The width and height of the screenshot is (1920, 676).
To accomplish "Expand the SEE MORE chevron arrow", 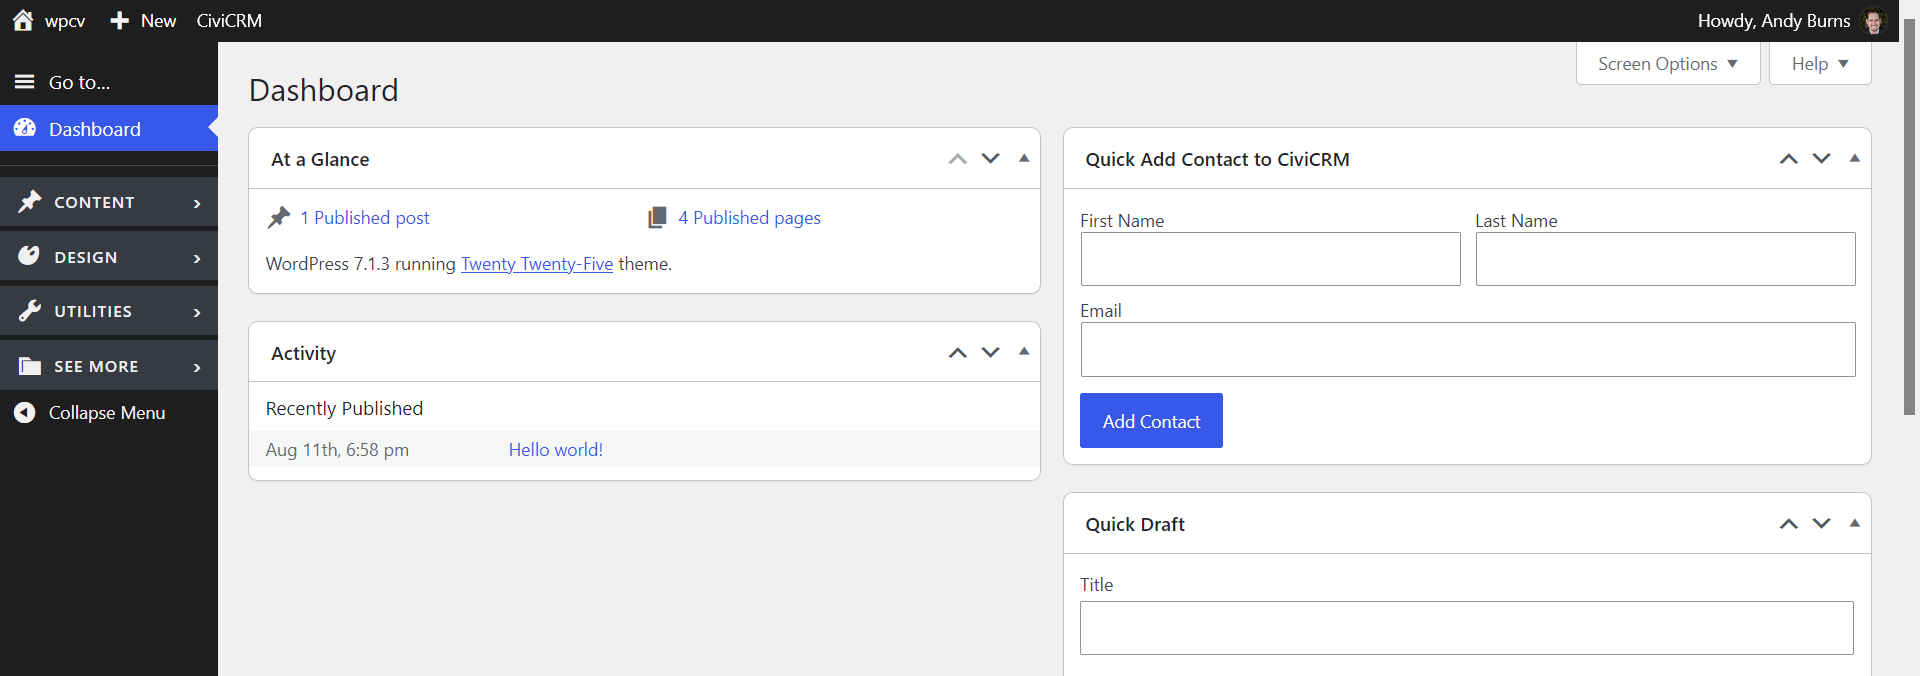I will point(197,367).
